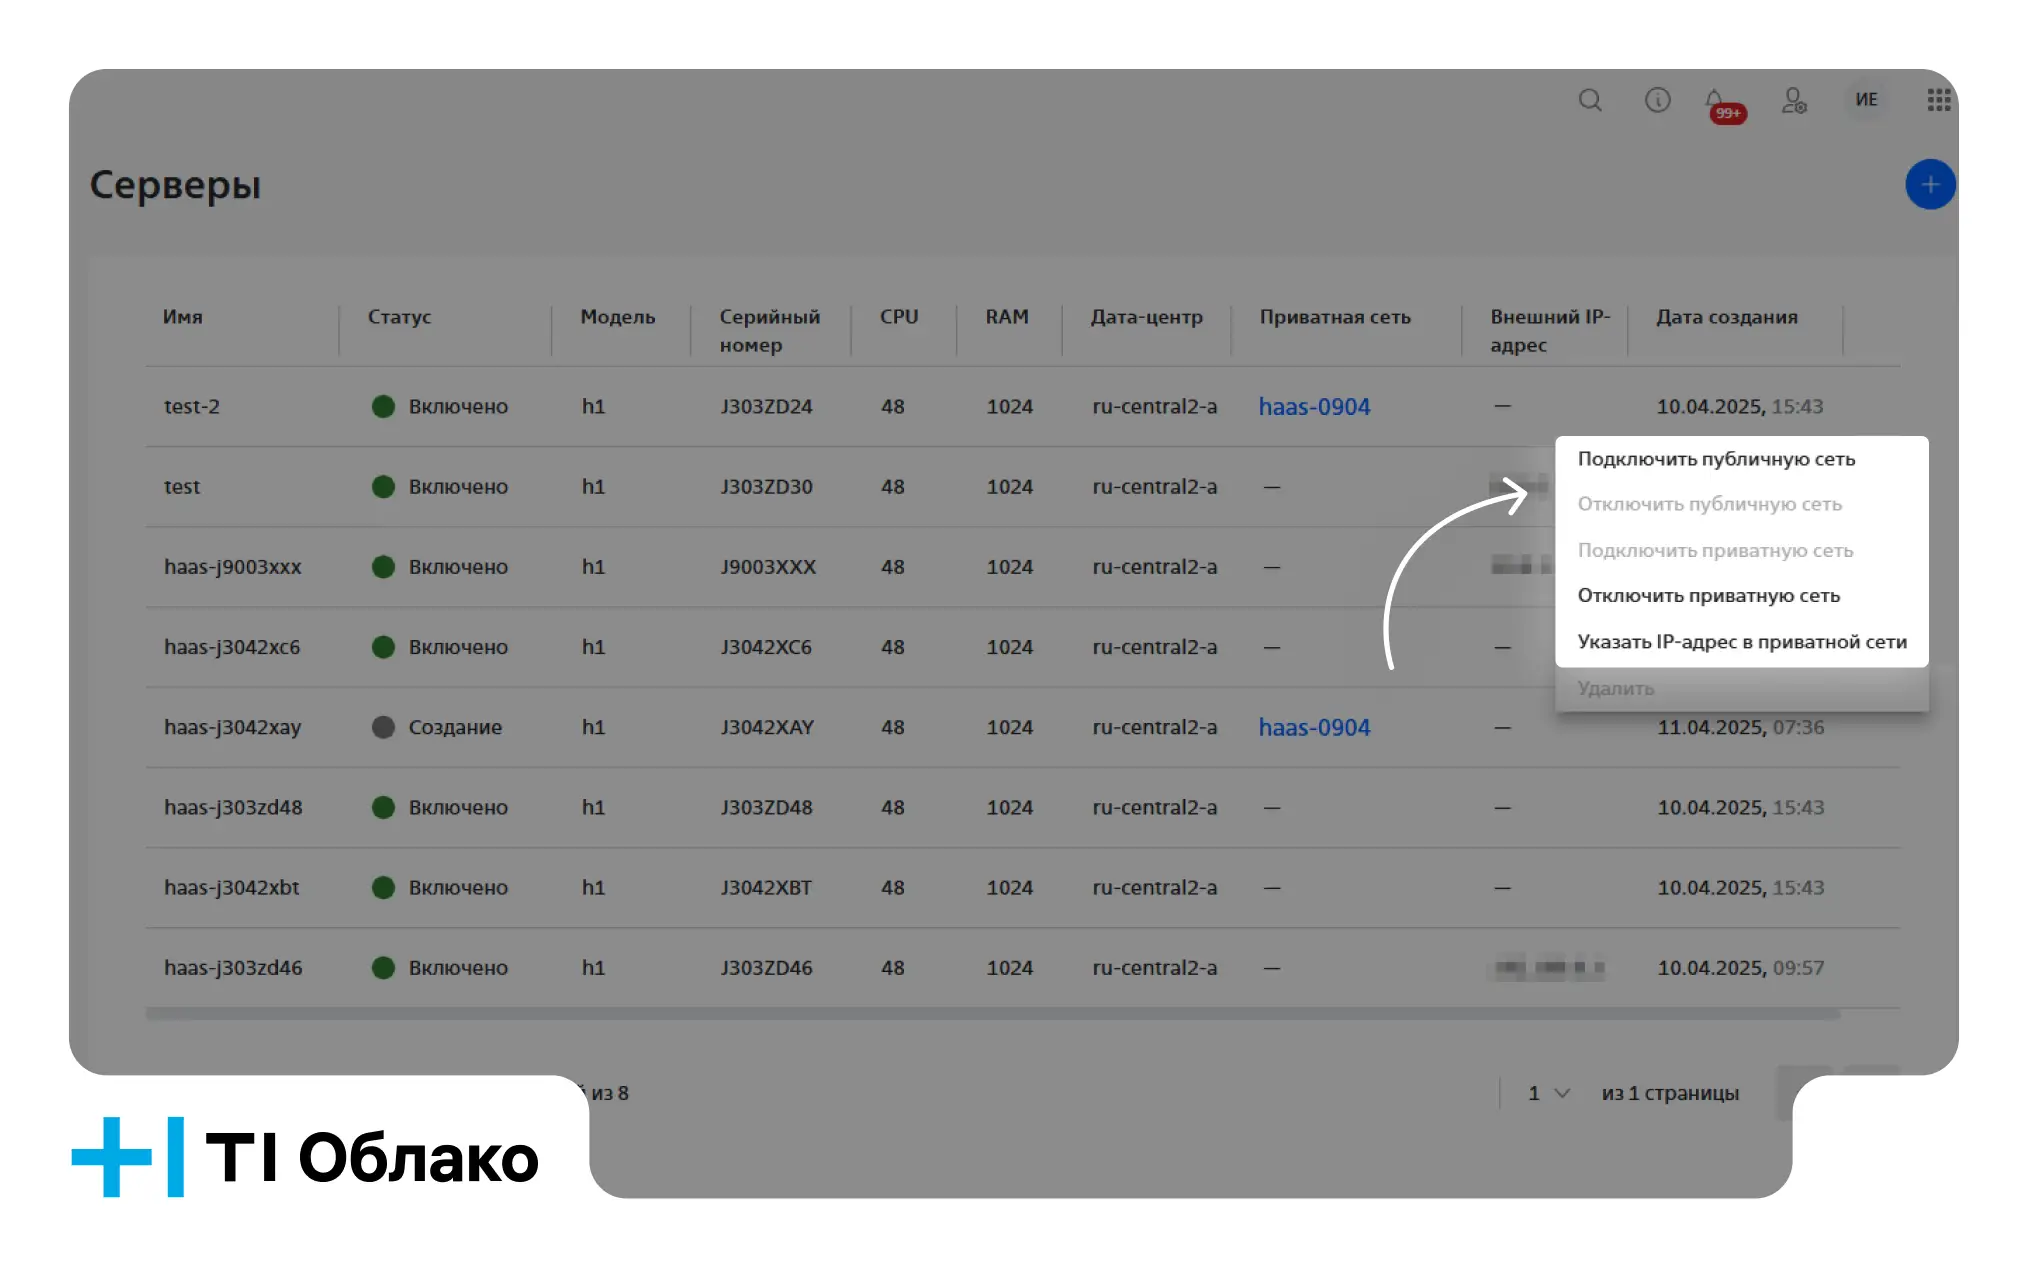Click the Дата создания column header
2028x1268 pixels.
1726,317
